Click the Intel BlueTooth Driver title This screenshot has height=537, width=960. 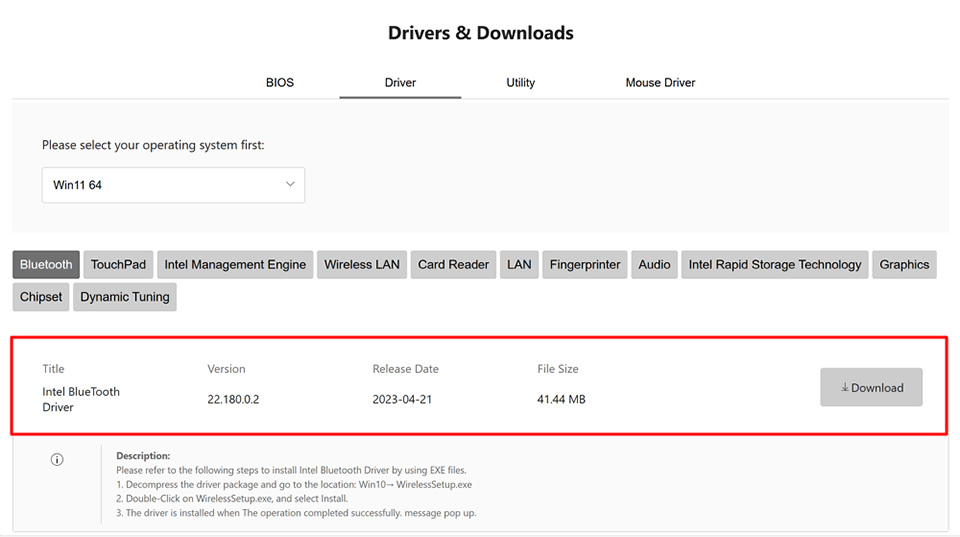pos(81,399)
